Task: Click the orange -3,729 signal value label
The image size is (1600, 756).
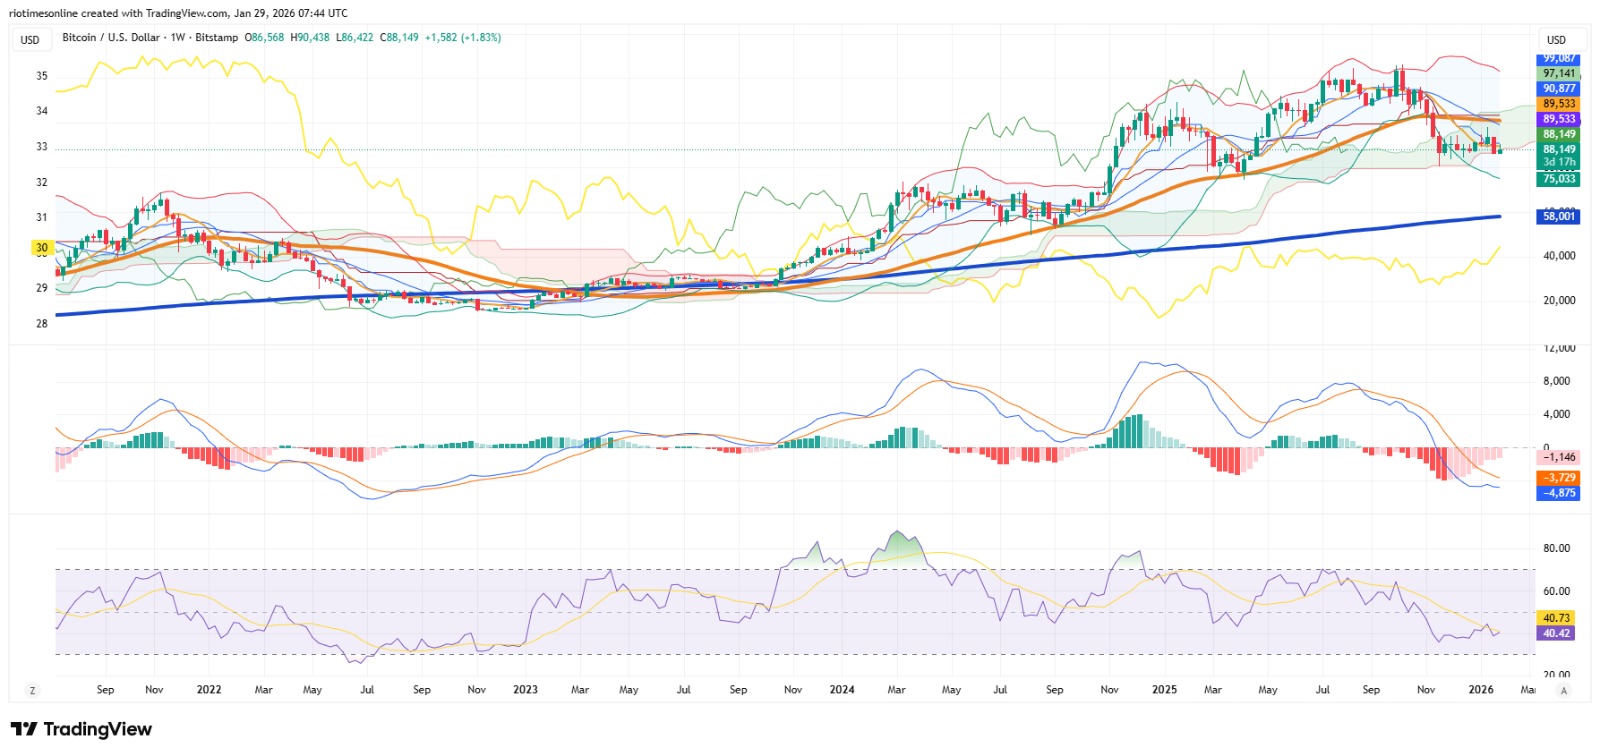Action: coord(1558,478)
